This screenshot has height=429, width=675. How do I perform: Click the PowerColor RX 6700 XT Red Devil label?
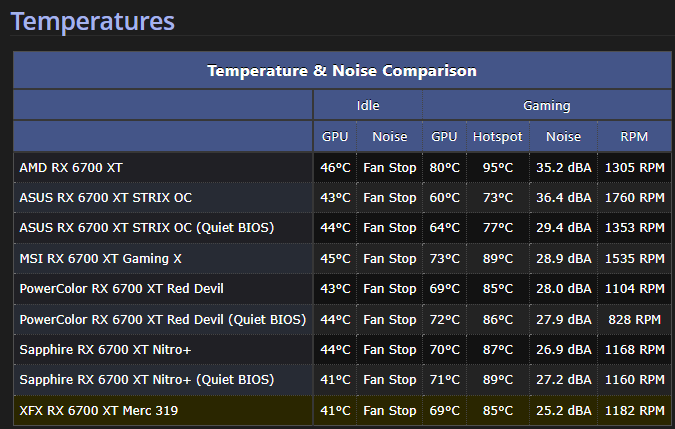coord(121,289)
